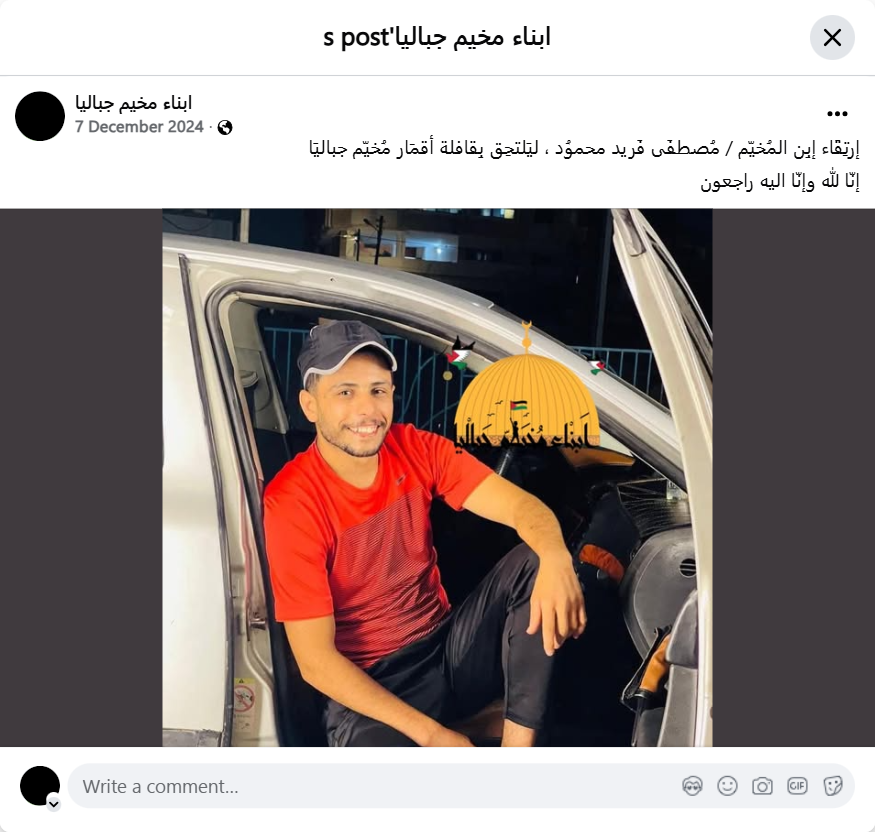Click the Arabic post caption text

click(x=584, y=165)
